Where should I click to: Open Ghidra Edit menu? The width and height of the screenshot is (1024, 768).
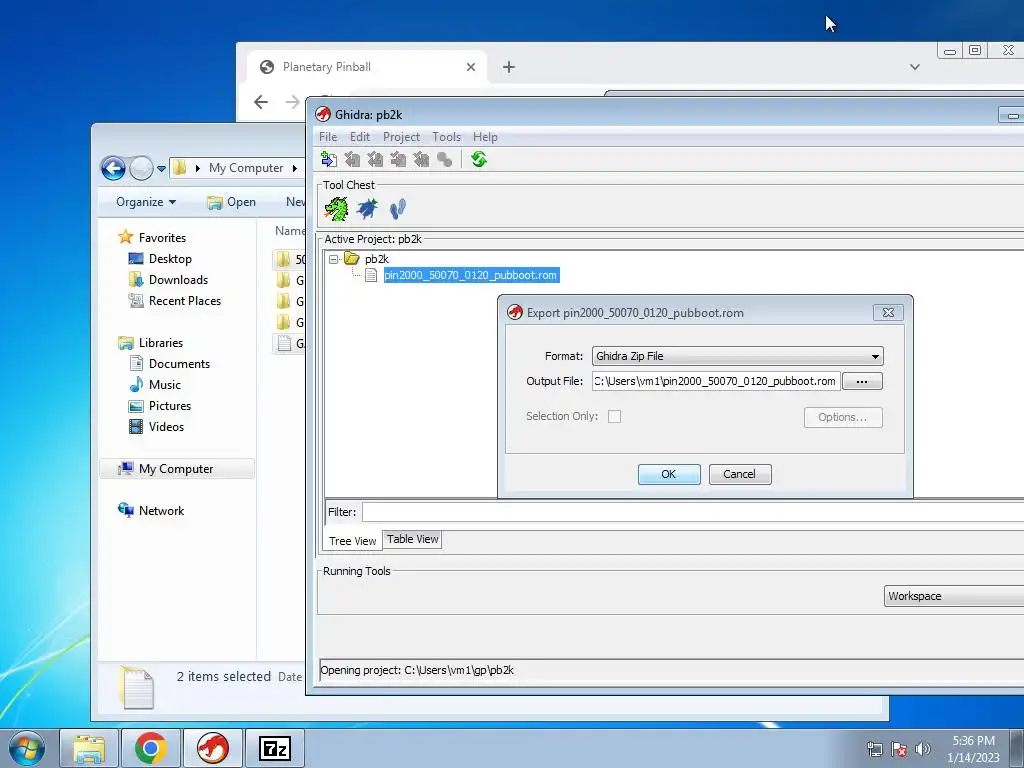360,137
